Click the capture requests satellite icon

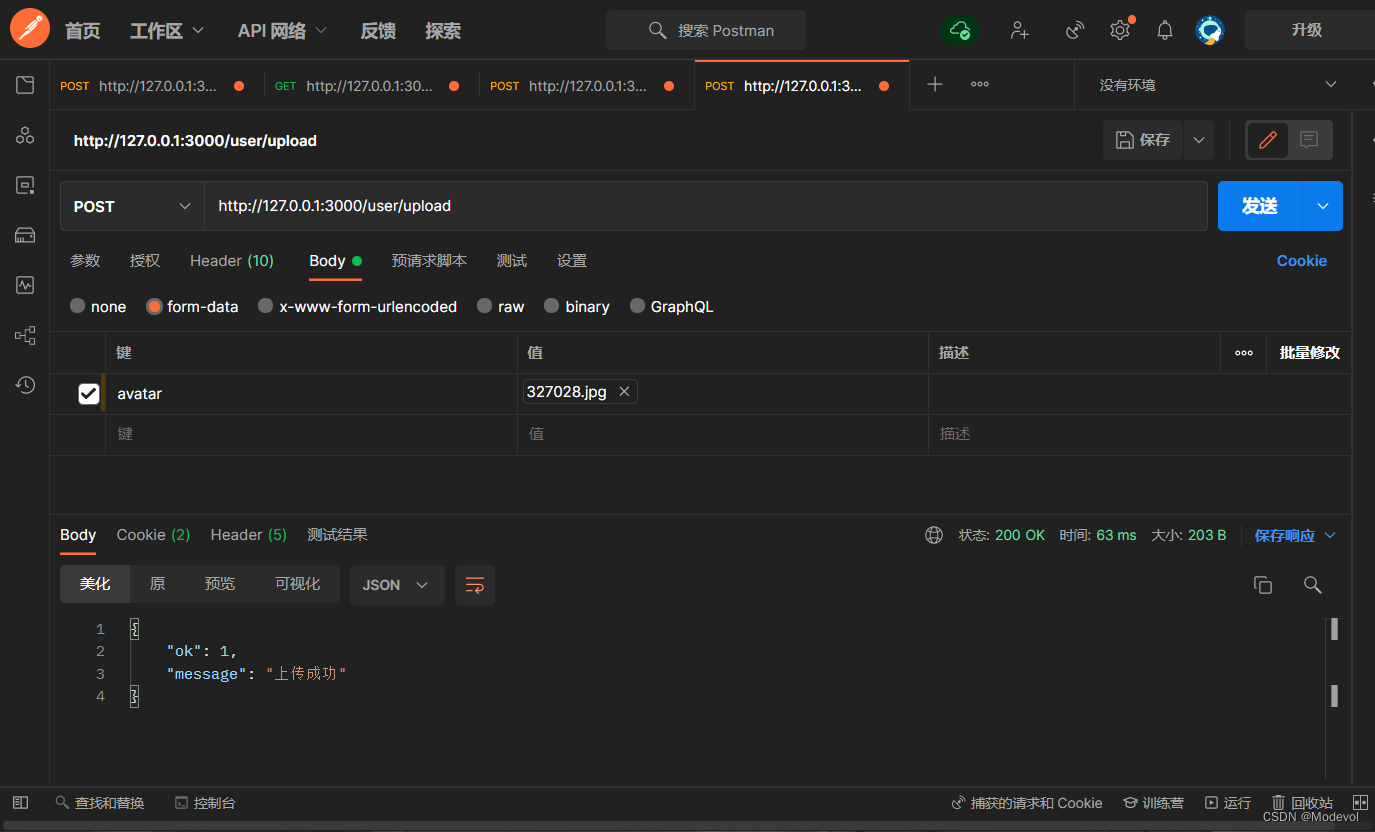point(1075,30)
